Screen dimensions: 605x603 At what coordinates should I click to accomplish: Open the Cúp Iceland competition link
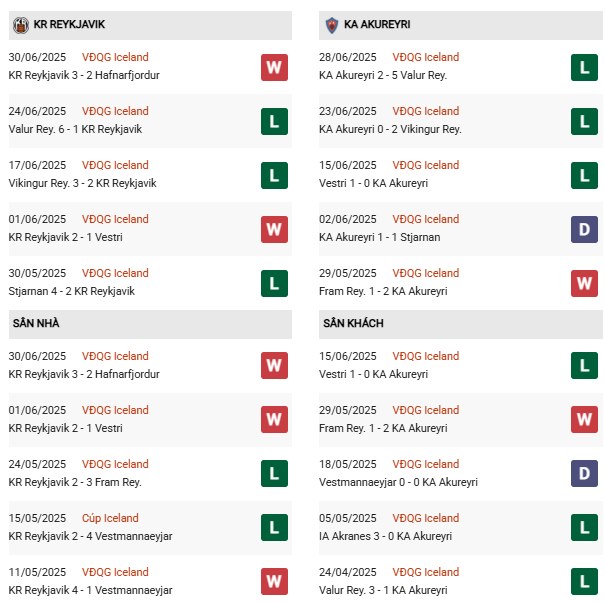tap(110, 518)
